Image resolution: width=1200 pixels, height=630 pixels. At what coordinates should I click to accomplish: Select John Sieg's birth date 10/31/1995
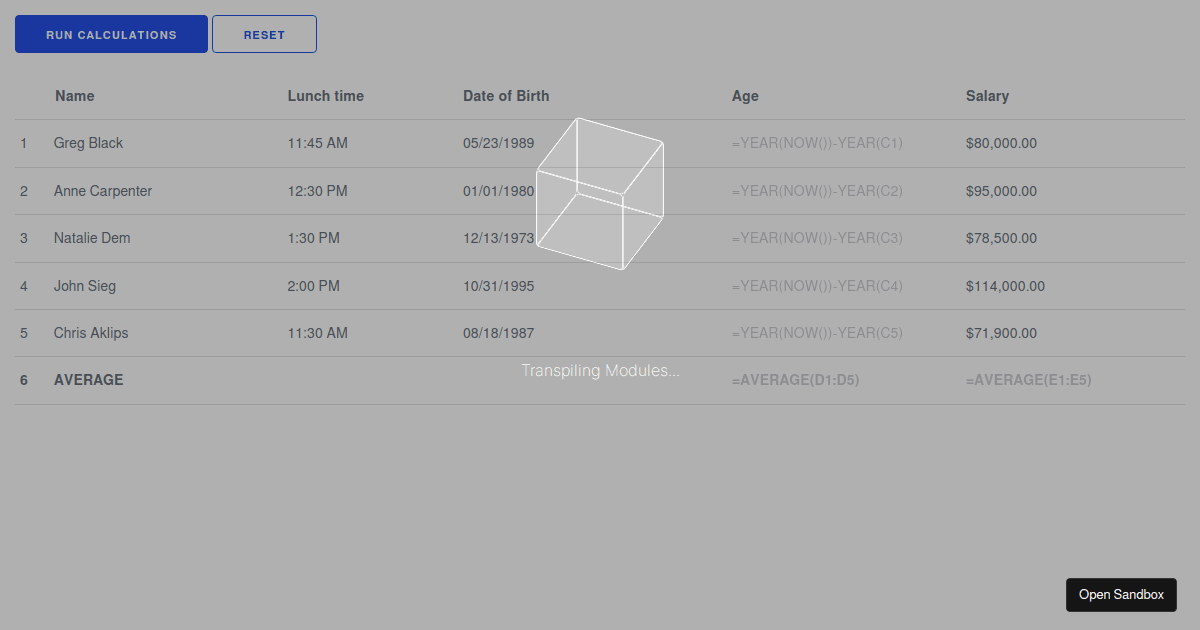tap(498, 285)
